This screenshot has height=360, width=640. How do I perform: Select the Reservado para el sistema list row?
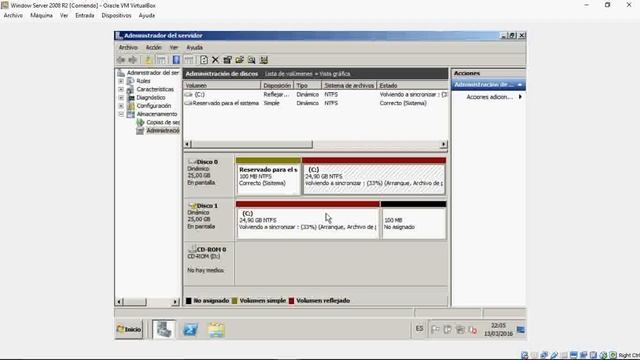coord(316,103)
